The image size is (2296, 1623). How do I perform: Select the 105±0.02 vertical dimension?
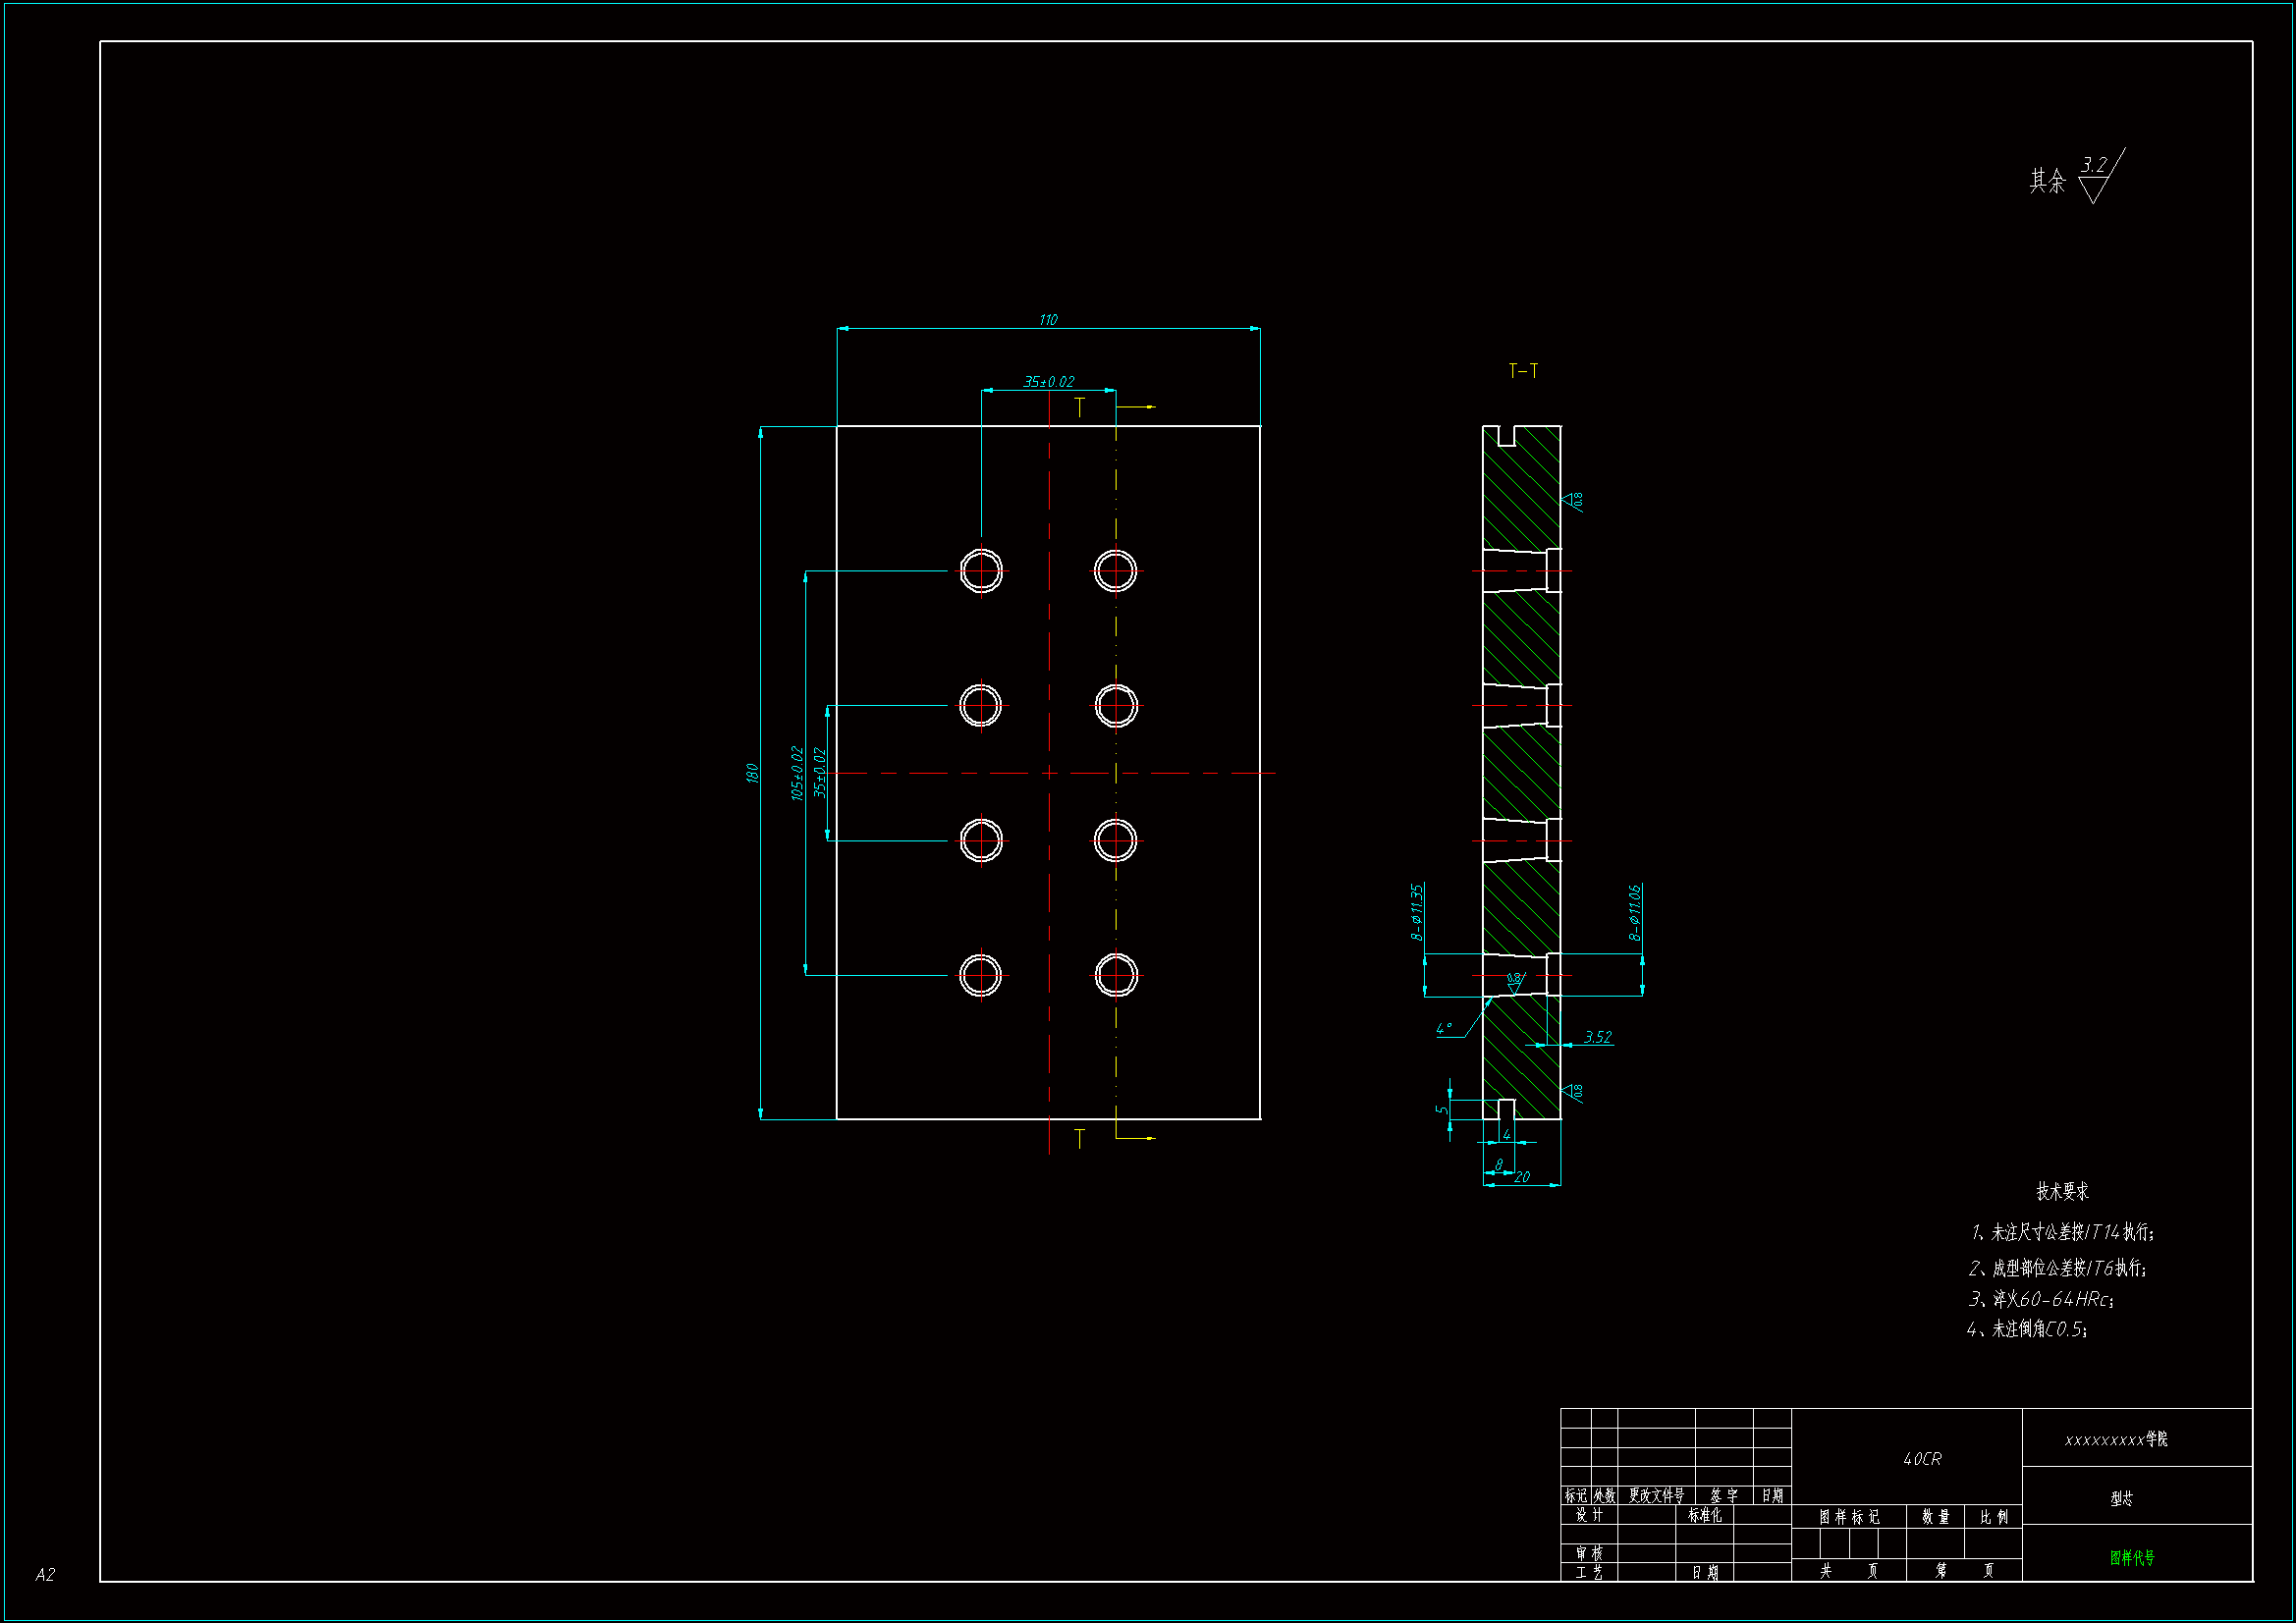(x=797, y=773)
